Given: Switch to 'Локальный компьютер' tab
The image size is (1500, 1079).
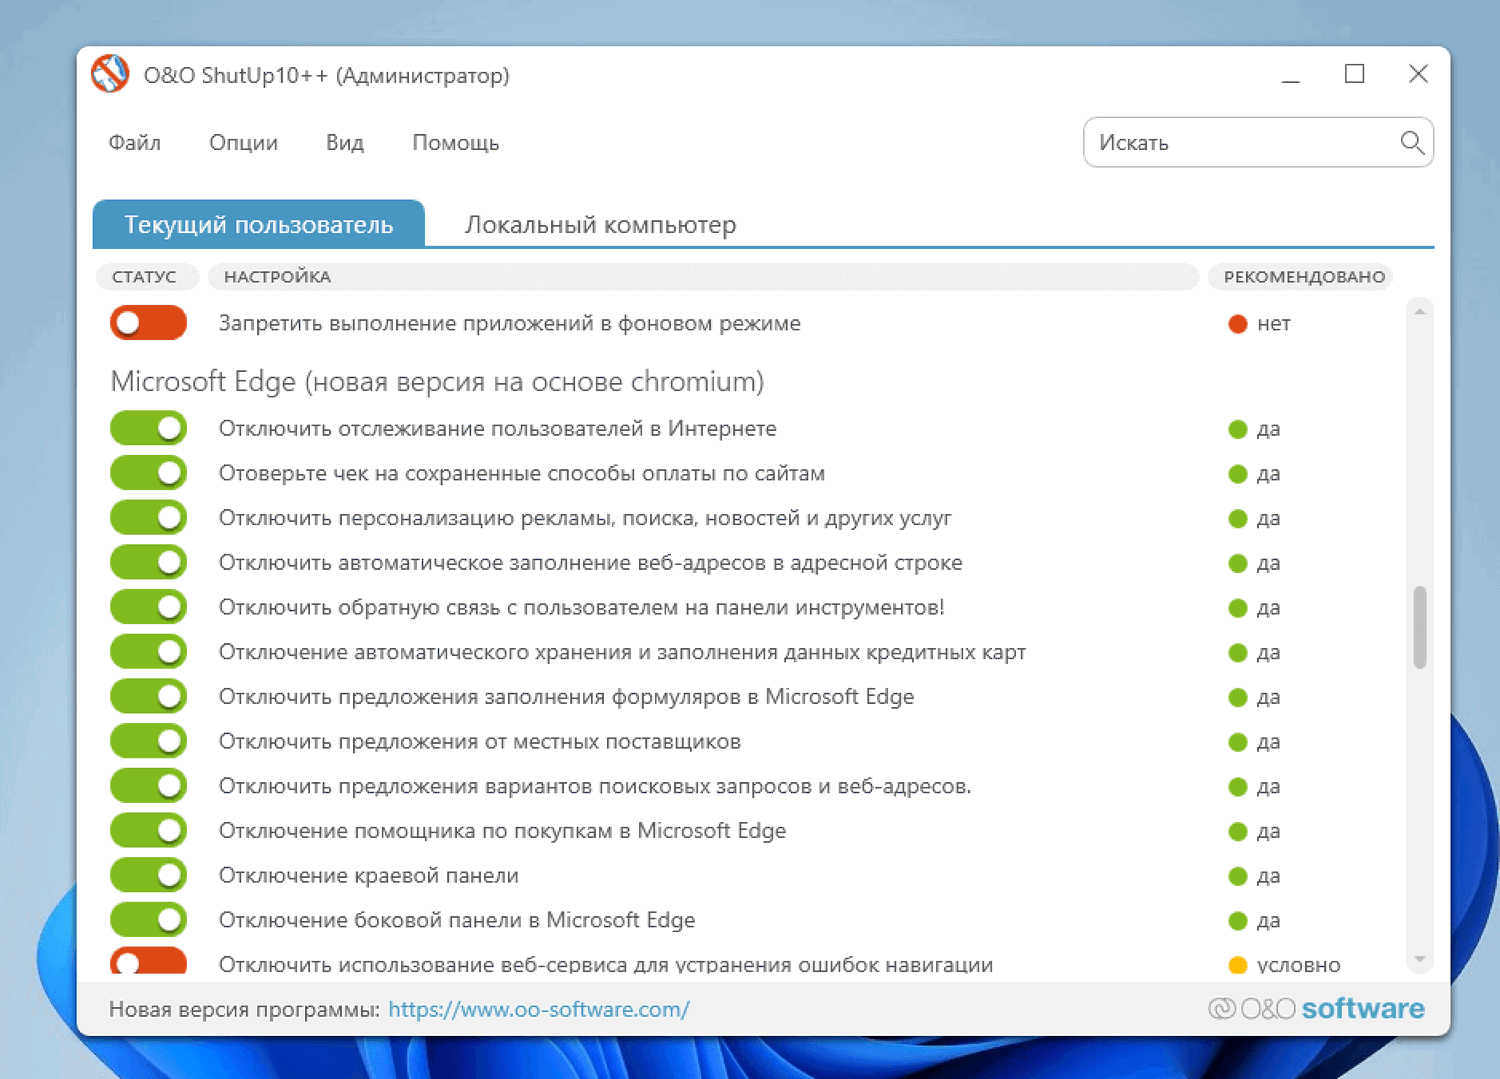Looking at the screenshot, I should point(600,225).
